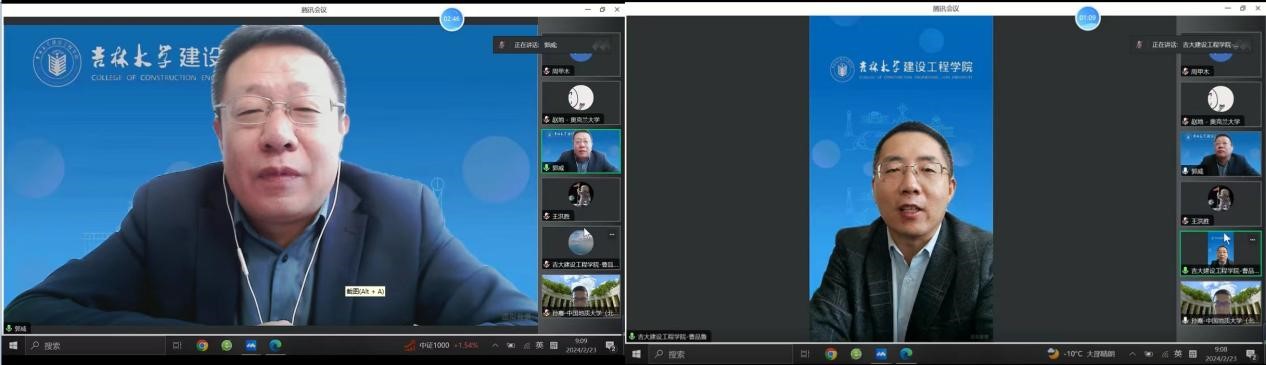
Task: Click the Task View icon in right taskbar
Action: (805, 354)
